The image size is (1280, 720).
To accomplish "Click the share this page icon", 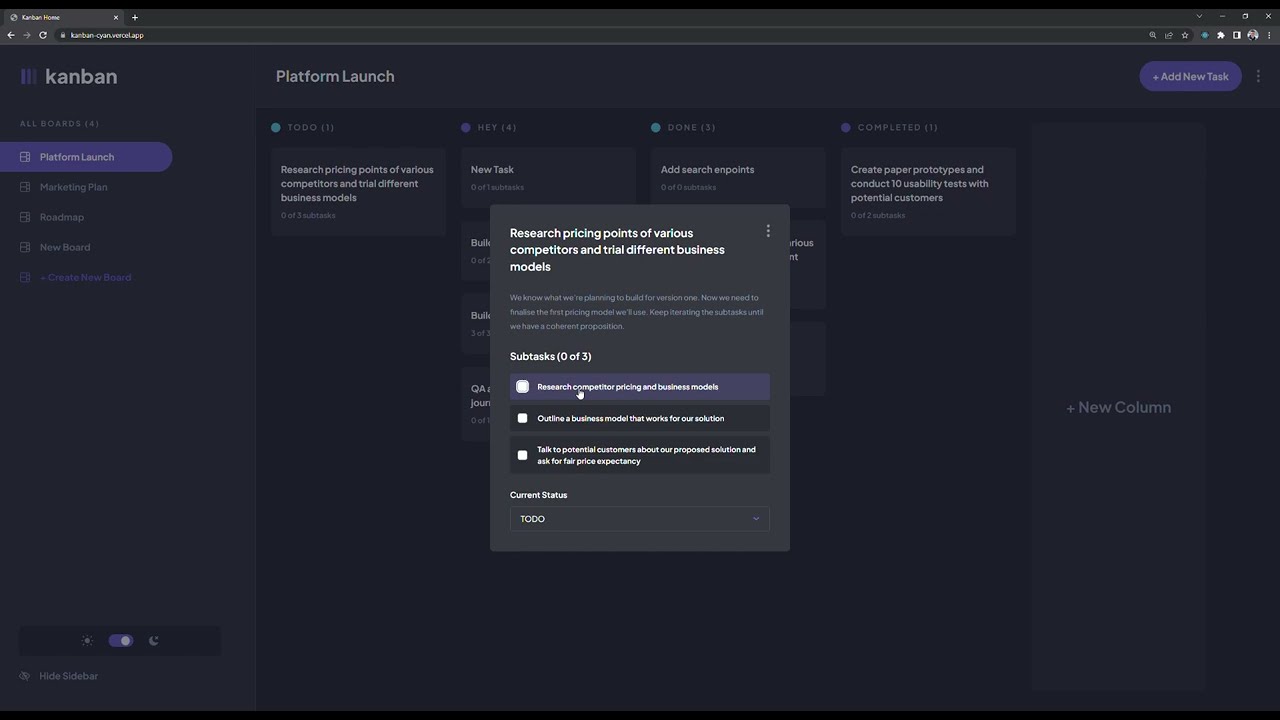I will click(x=1169, y=35).
